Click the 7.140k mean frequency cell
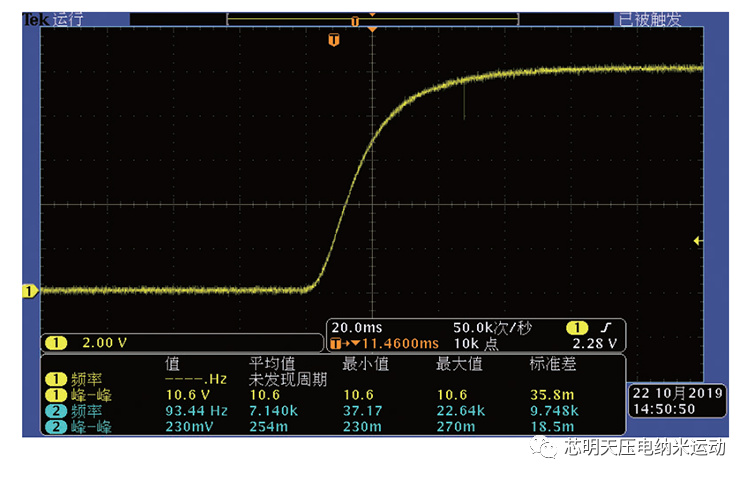This screenshot has width=750, height=480. (274, 411)
